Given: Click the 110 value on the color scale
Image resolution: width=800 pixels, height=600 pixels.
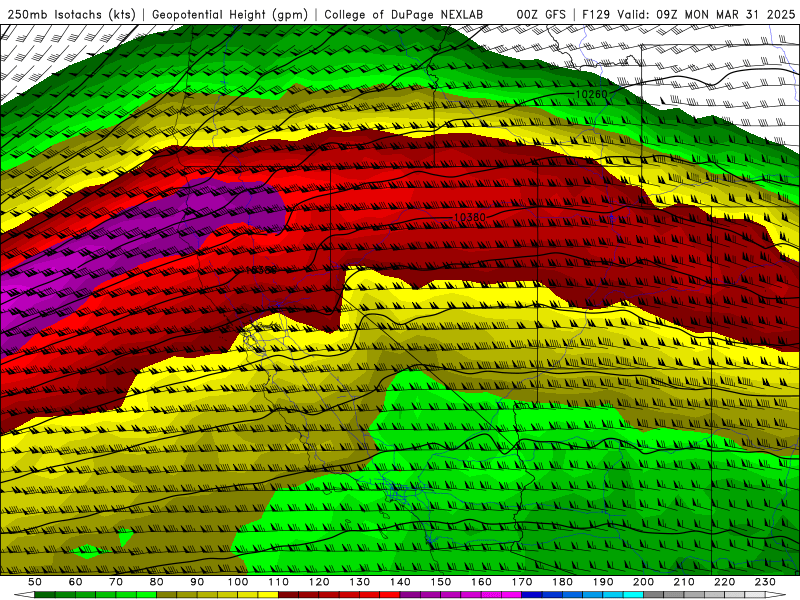Looking at the screenshot, I should click(x=279, y=582).
